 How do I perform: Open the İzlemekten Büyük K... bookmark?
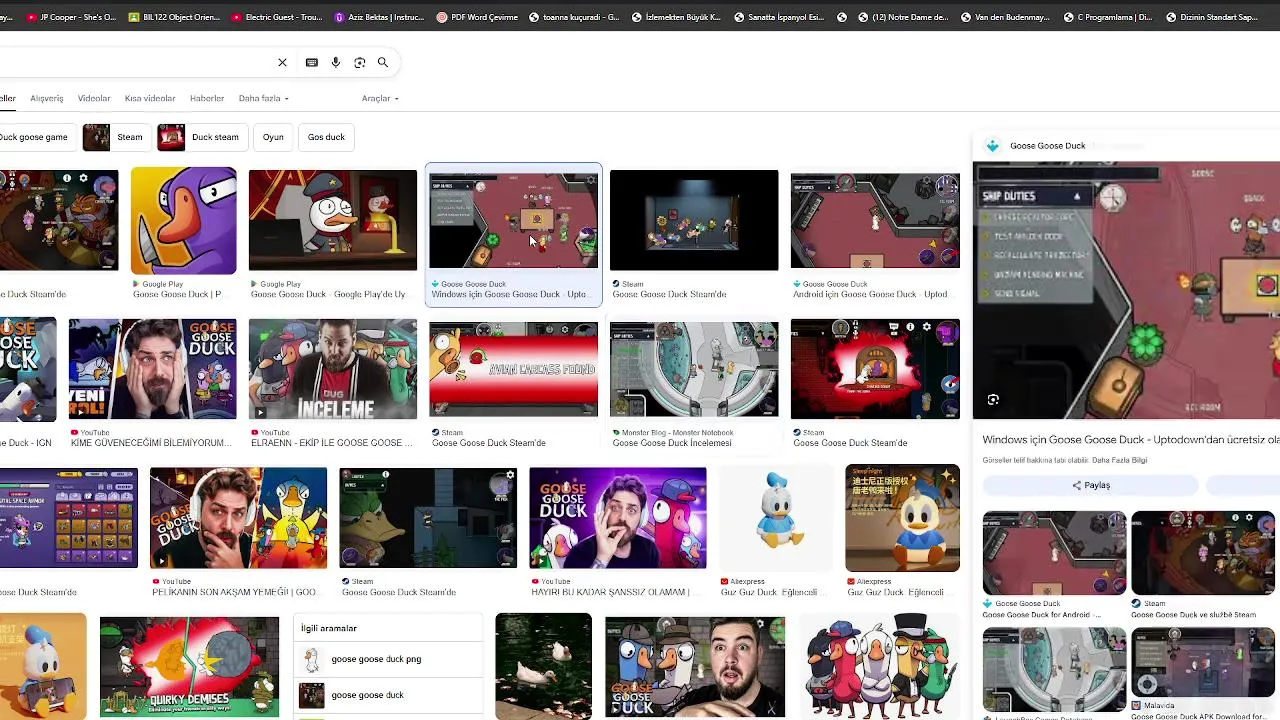pyautogui.click(x=677, y=17)
